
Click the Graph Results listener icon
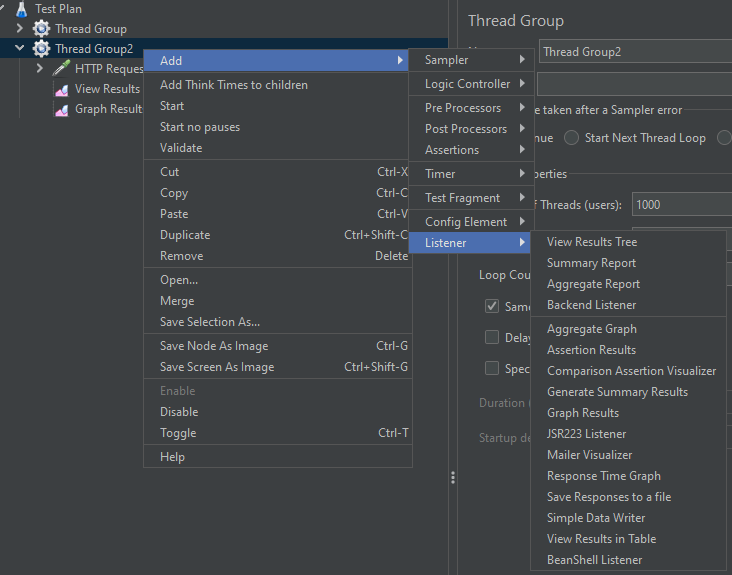point(62,110)
